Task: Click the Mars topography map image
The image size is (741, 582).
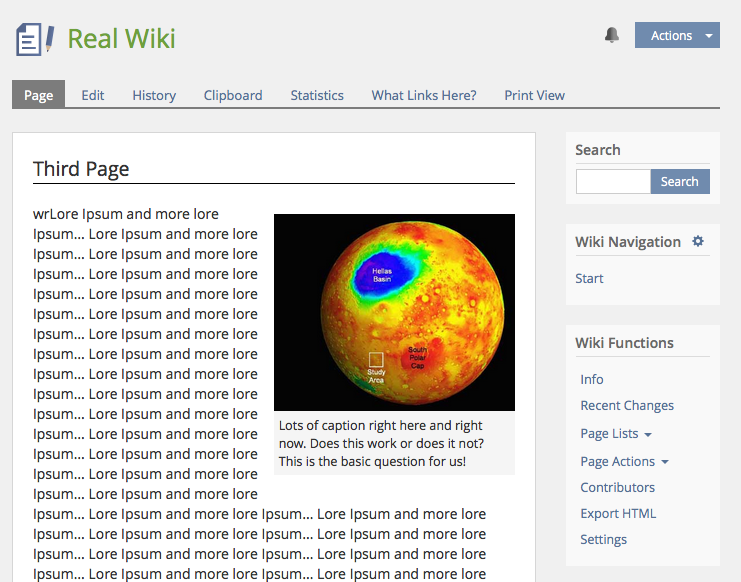Action: coord(394,312)
